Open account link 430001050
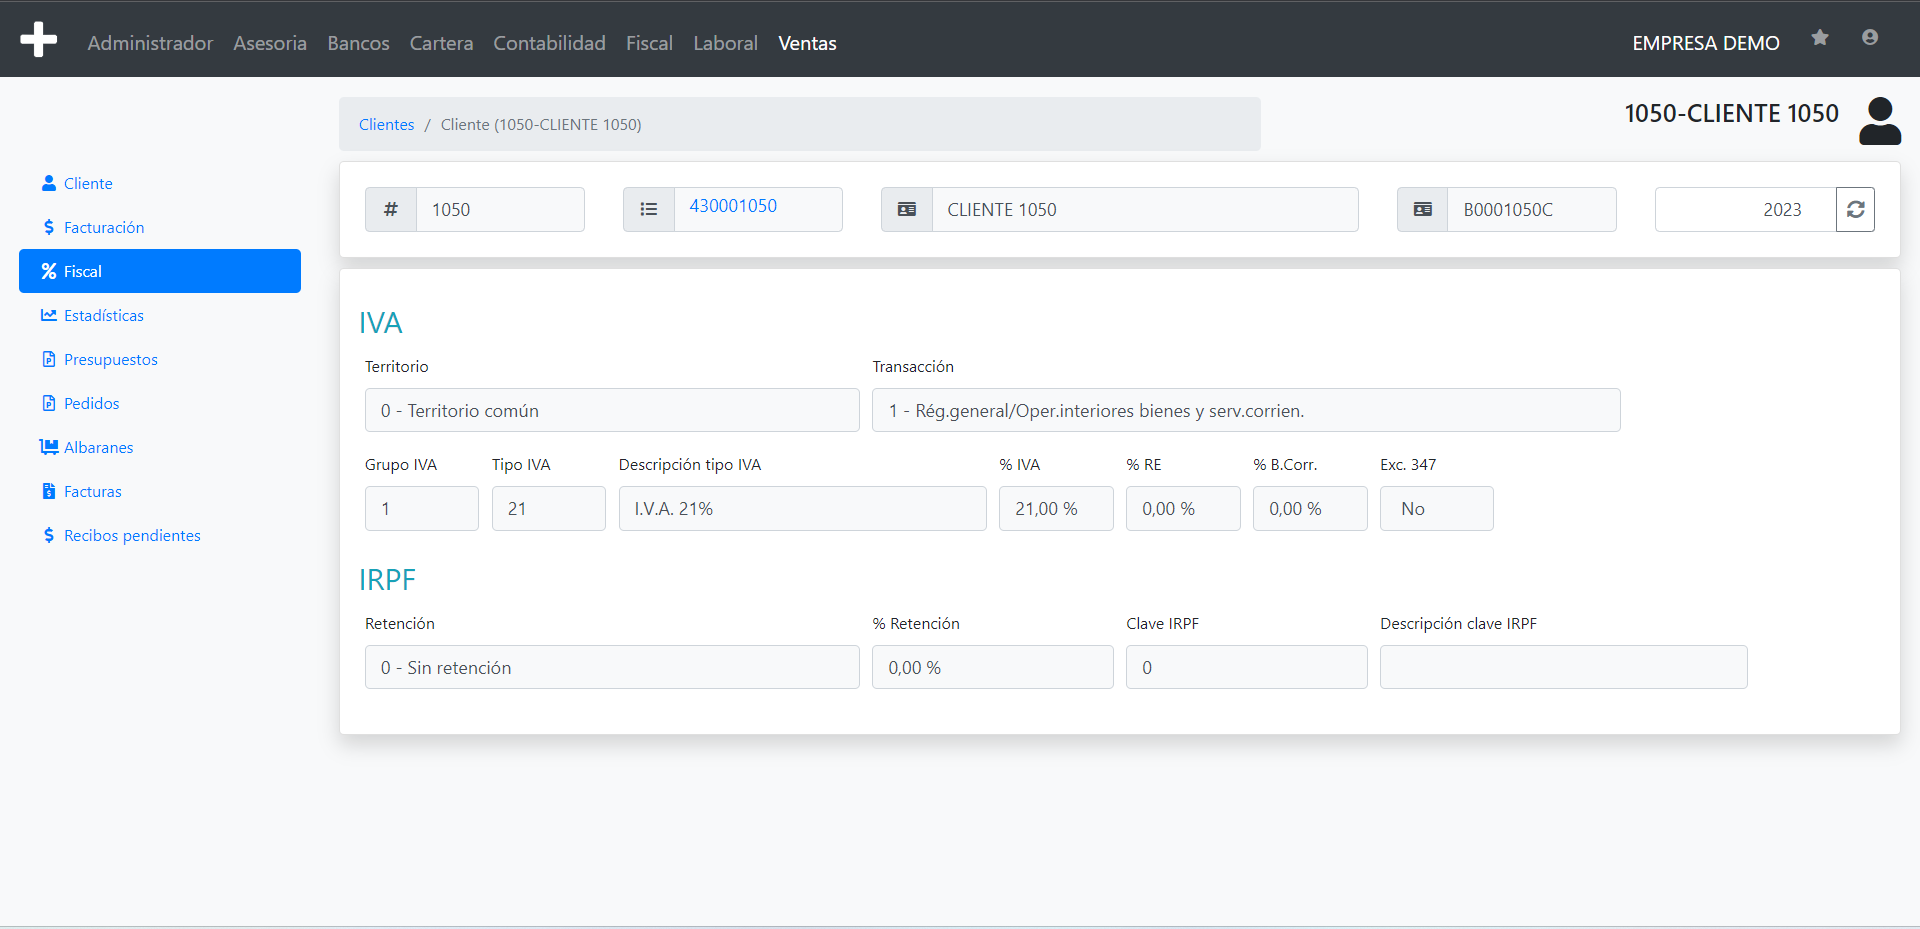 [733, 206]
